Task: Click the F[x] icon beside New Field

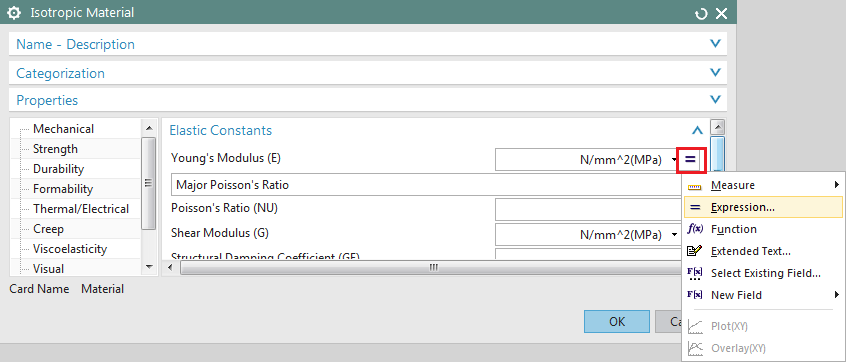Action: [695, 295]
